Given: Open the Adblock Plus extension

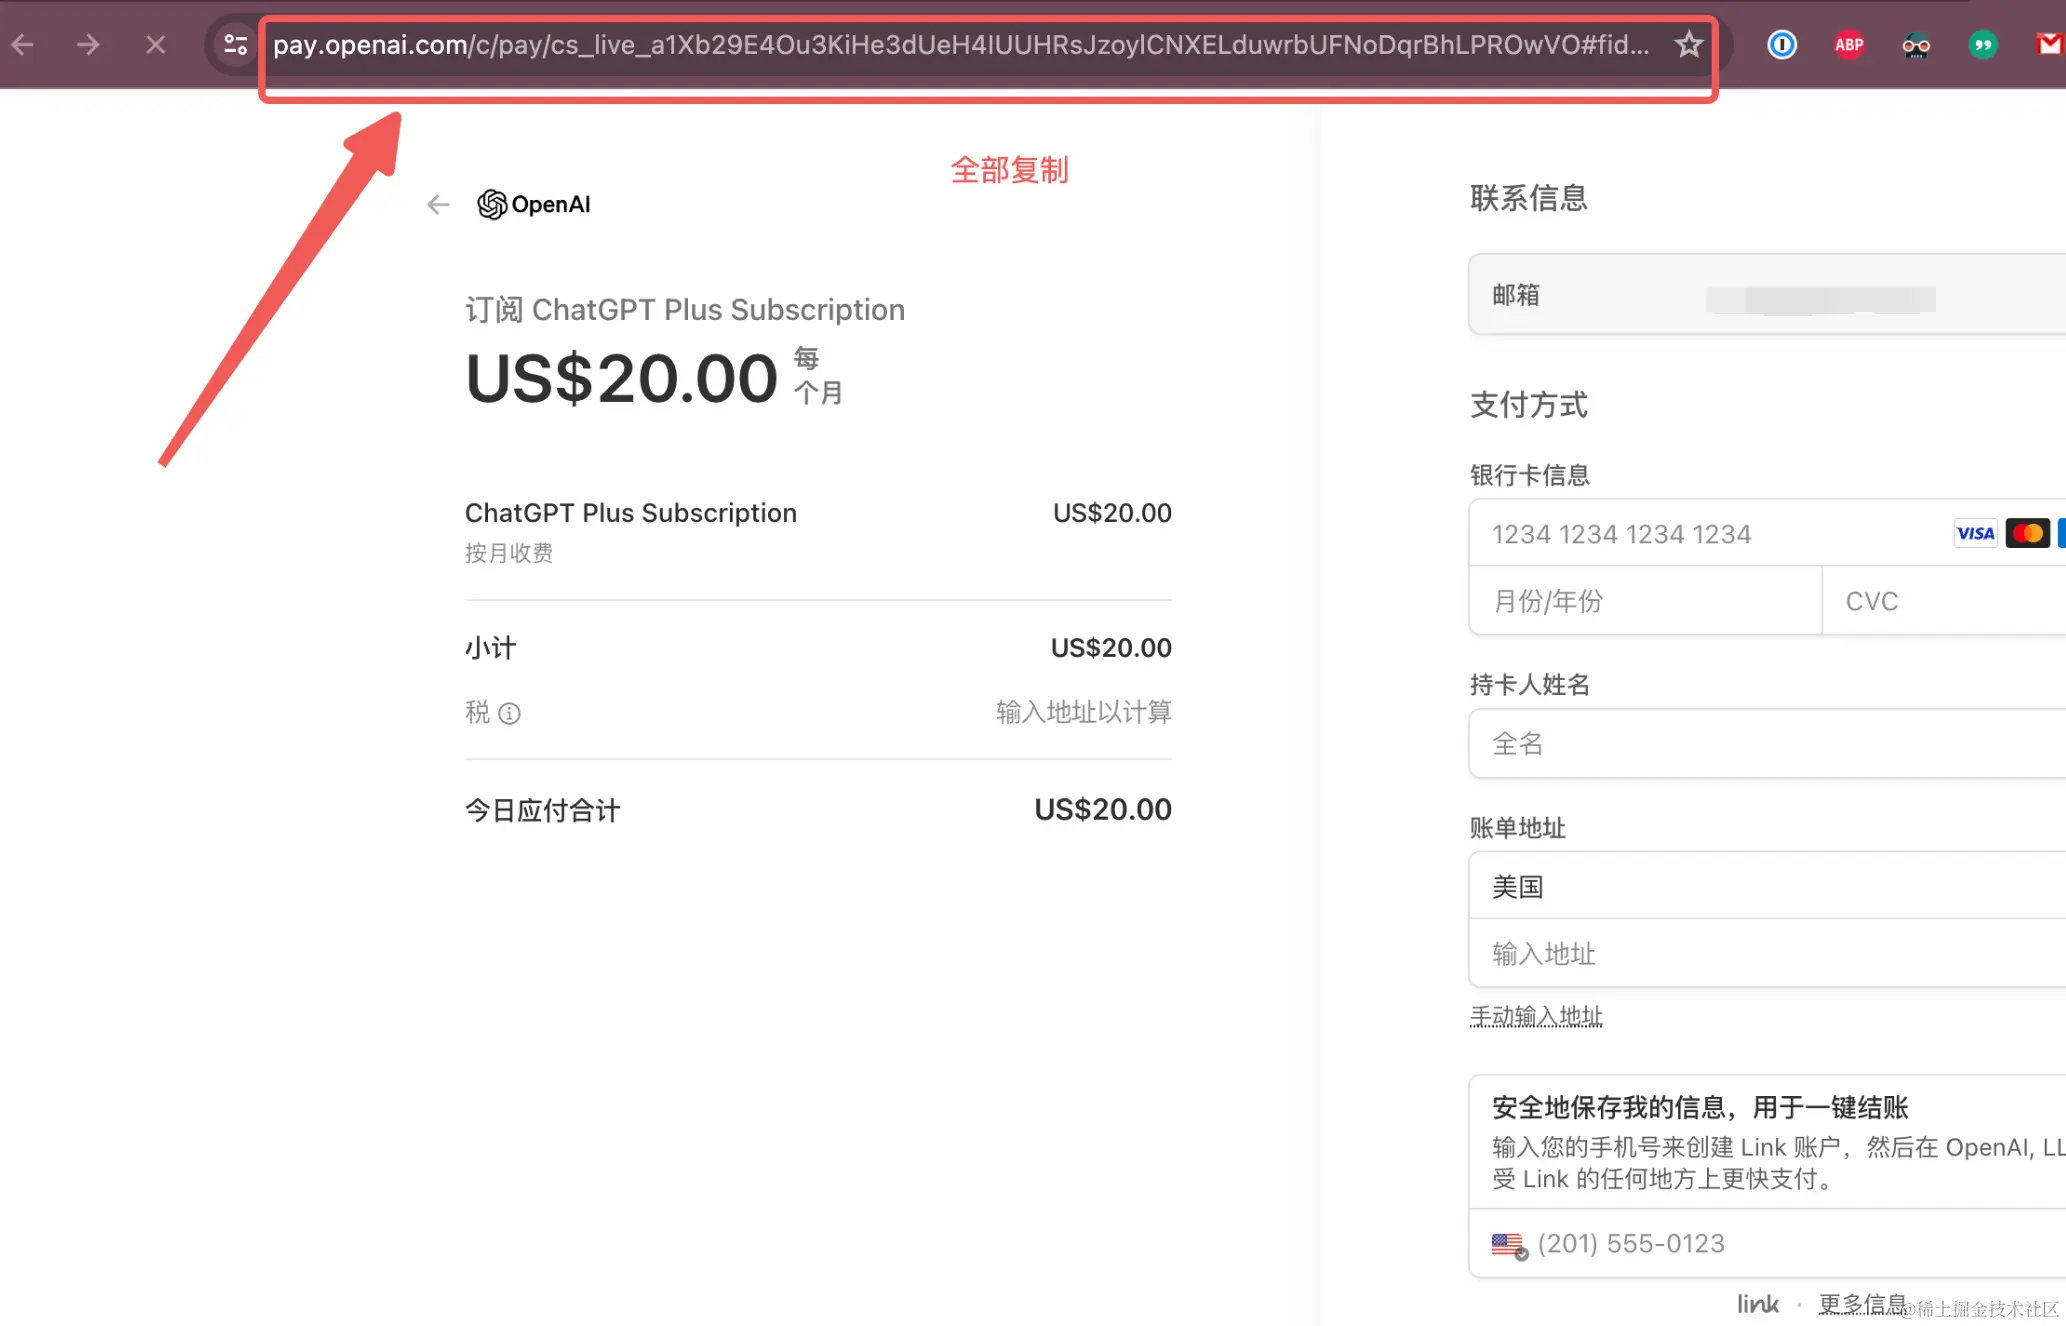Looking at the screenshot, I should click(x=1849, y=45).
